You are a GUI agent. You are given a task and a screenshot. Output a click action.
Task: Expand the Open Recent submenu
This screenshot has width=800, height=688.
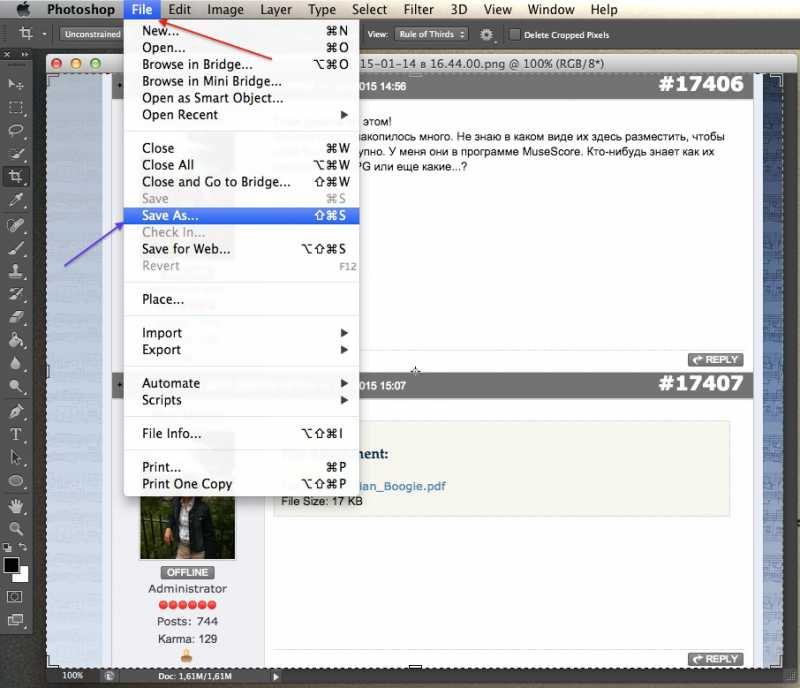tap(242, 115)
